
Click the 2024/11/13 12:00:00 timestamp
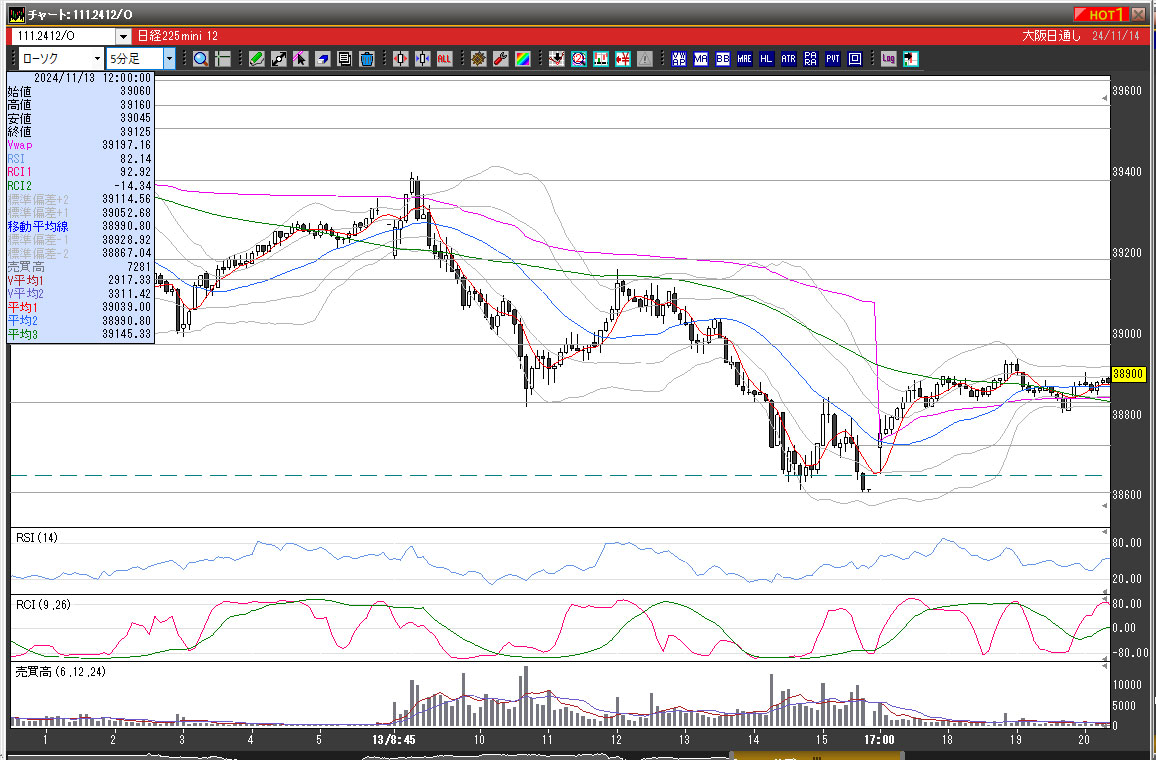point(92,78)
